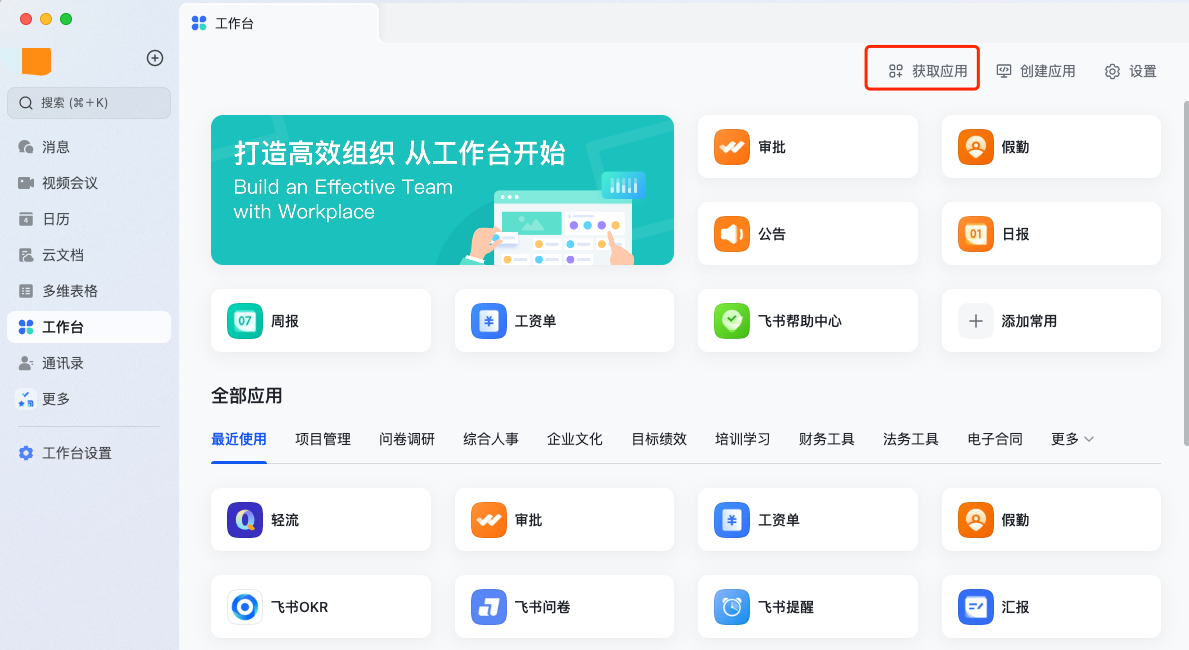Screen dimensions: 1189x650
Task: Open 审批 in all apps list
Action: click(x=564, y=520)
